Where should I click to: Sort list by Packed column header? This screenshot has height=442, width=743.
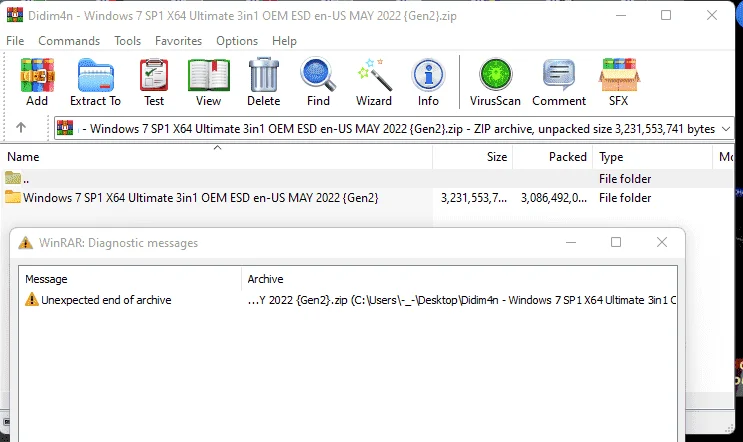point(553,157)
